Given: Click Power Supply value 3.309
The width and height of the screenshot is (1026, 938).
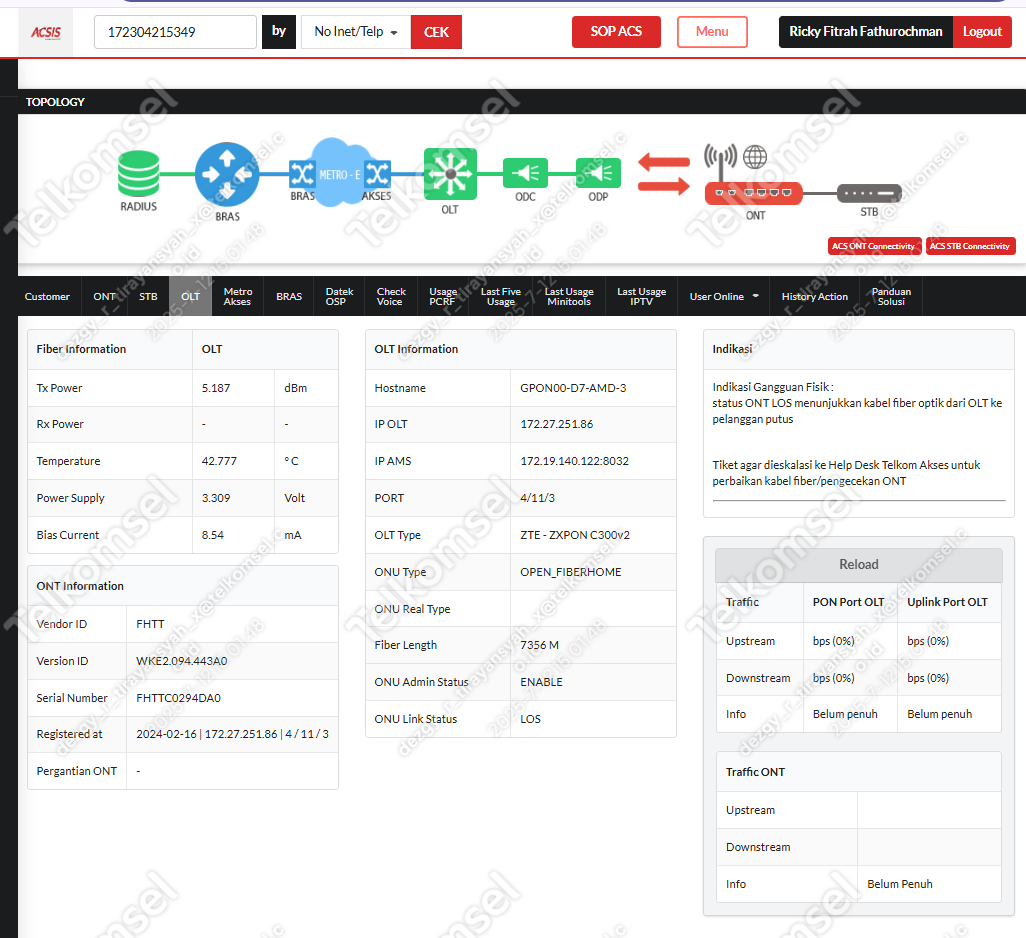Looking at the screenshot, I should point(216,498).
